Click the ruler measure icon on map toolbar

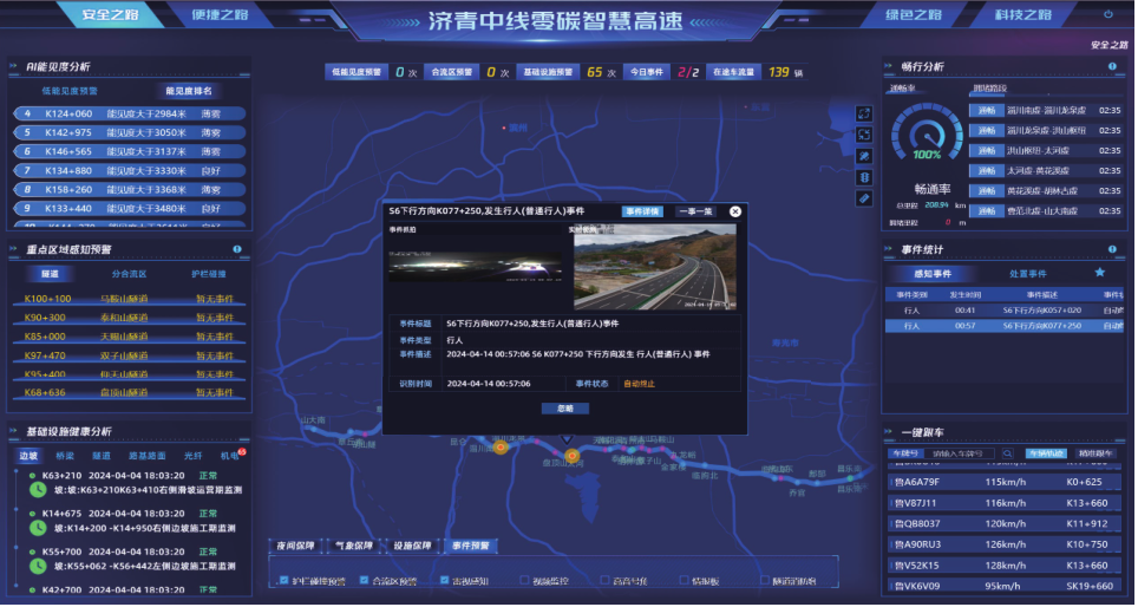(864, 199)
